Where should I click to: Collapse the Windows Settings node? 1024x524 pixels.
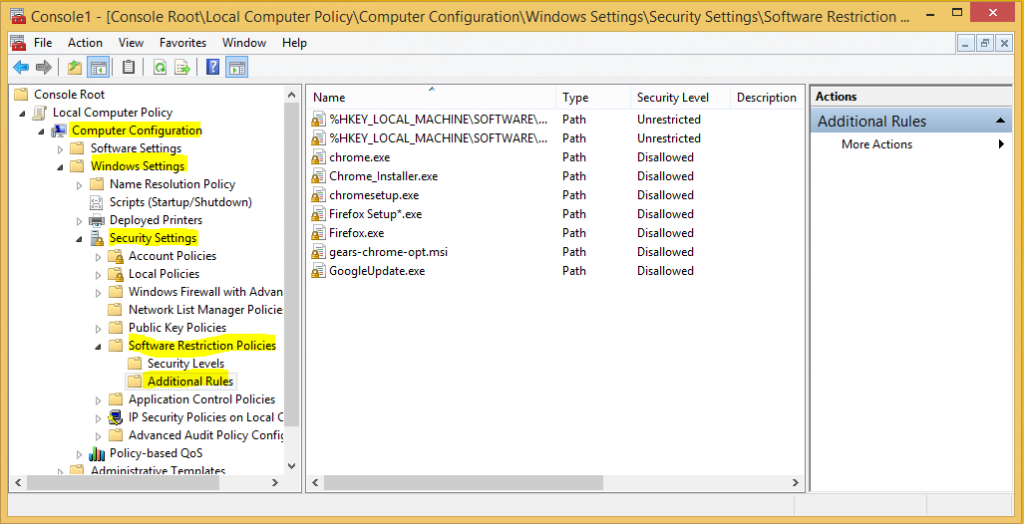click(61, 167)
